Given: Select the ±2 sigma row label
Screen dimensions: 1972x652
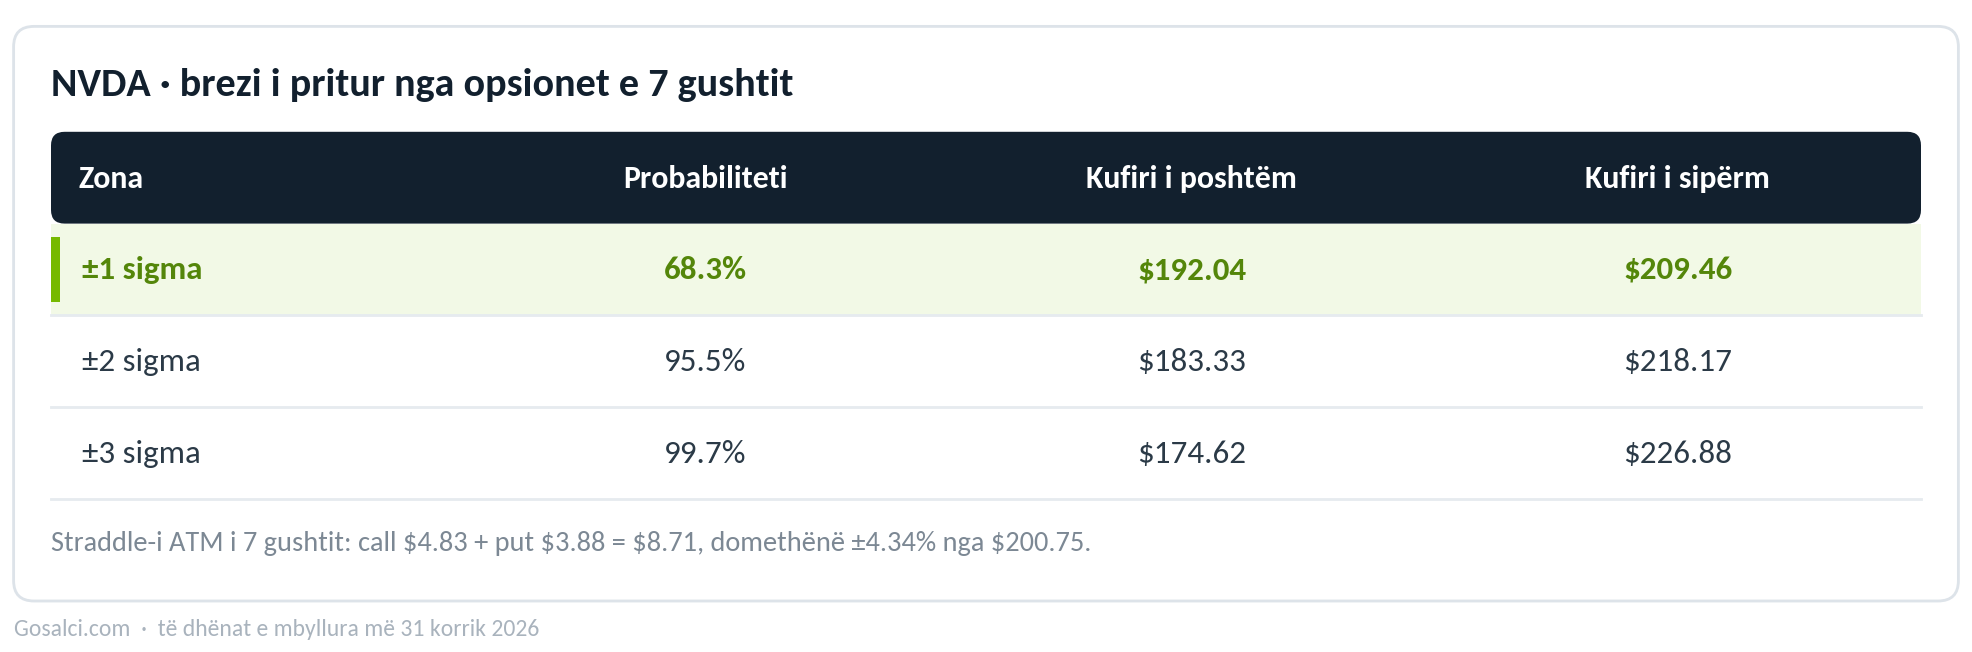Looking at the screenshot, I should click(141, 361).
